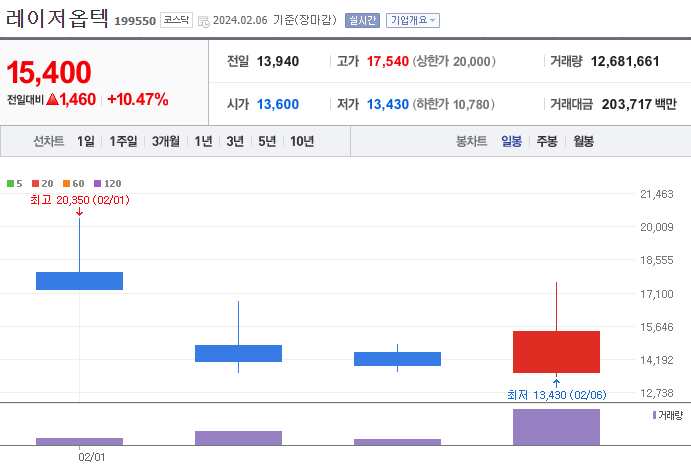Select the 3년 line chart tab
This screenshot has height=476, width=691.
[235, 141]
